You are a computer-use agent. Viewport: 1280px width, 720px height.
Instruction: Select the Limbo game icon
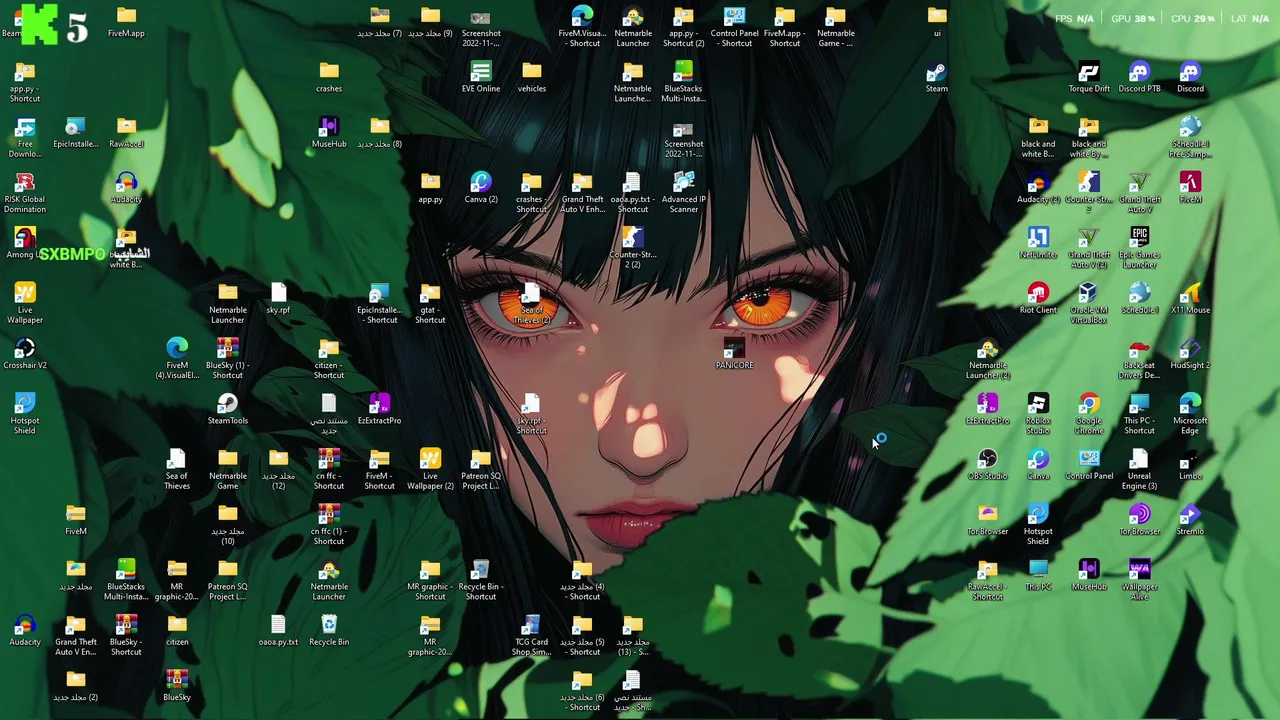pyautogui.click(x=1190, y=464)
